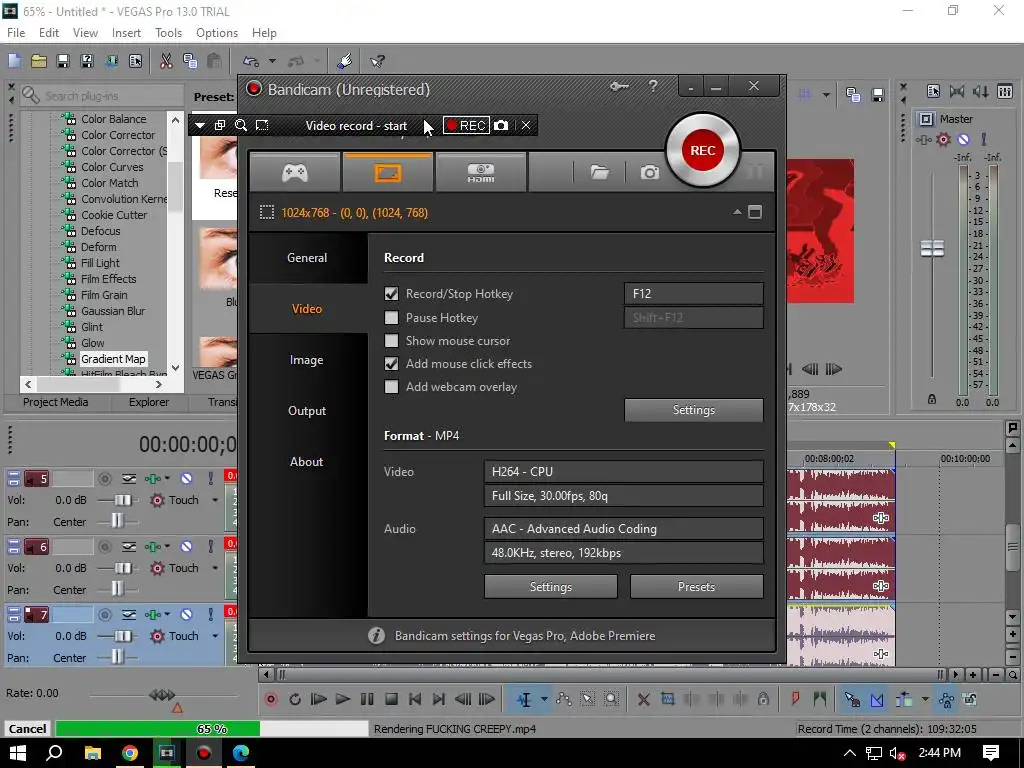
Task: Cancel the rendering in Vegas
Action: click(x=27, y=729)
